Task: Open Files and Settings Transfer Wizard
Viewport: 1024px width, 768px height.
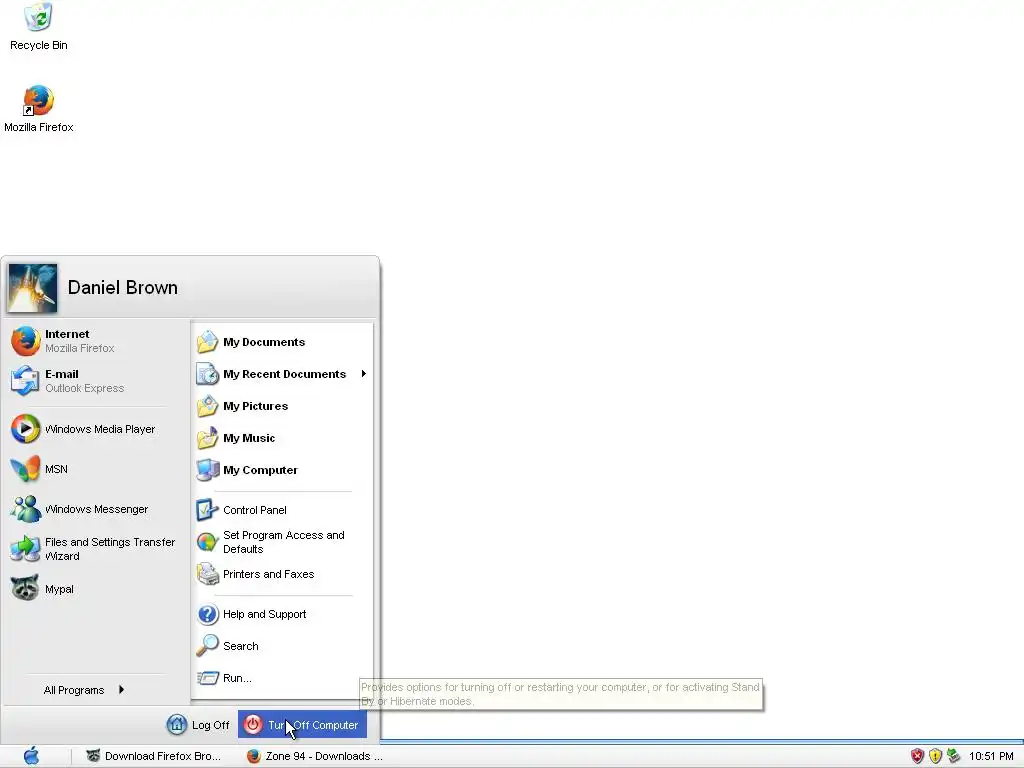Action: (x=95, y=549)
